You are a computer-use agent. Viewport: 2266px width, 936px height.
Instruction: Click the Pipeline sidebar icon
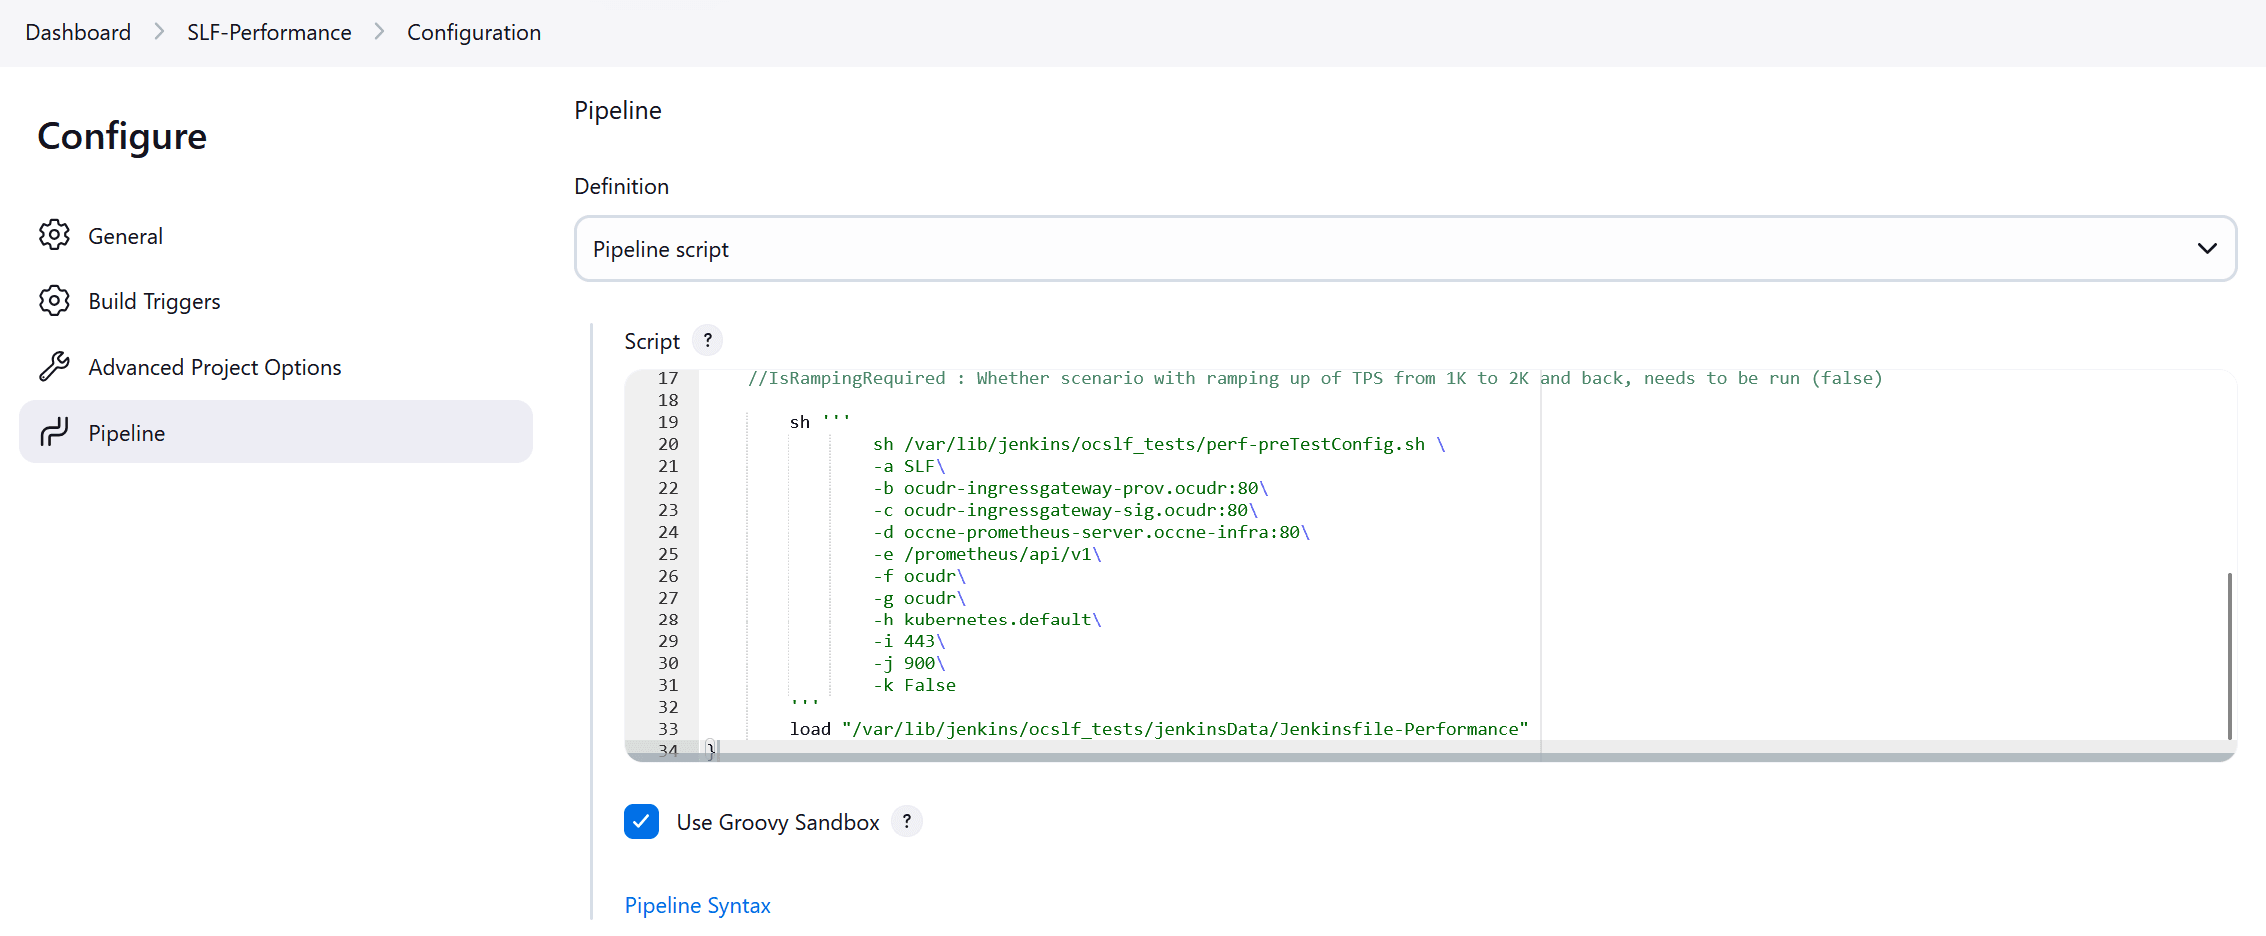(55, 432)
